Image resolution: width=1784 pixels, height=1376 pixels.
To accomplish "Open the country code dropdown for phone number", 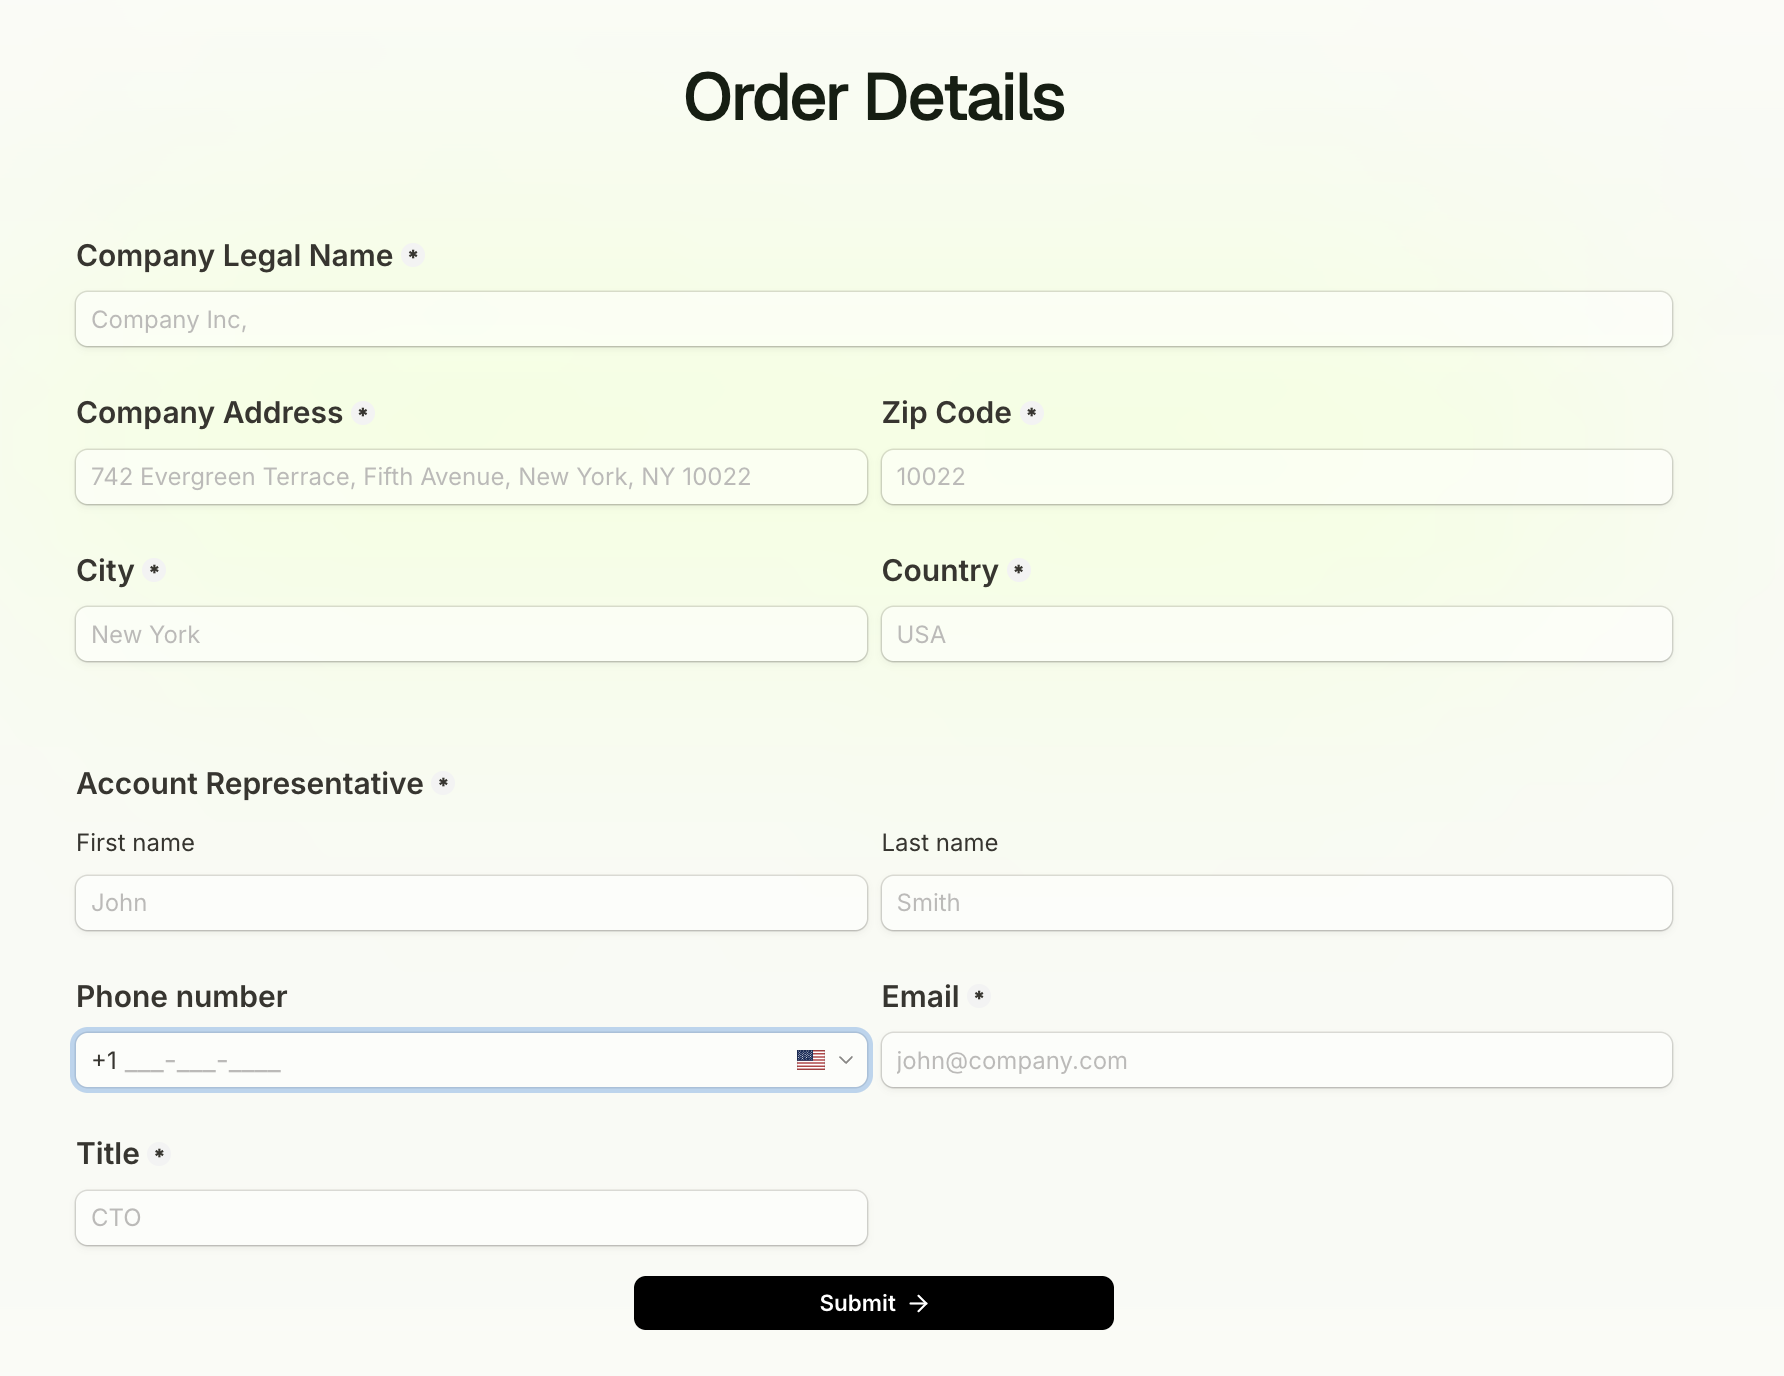I will click(845, 1060).
